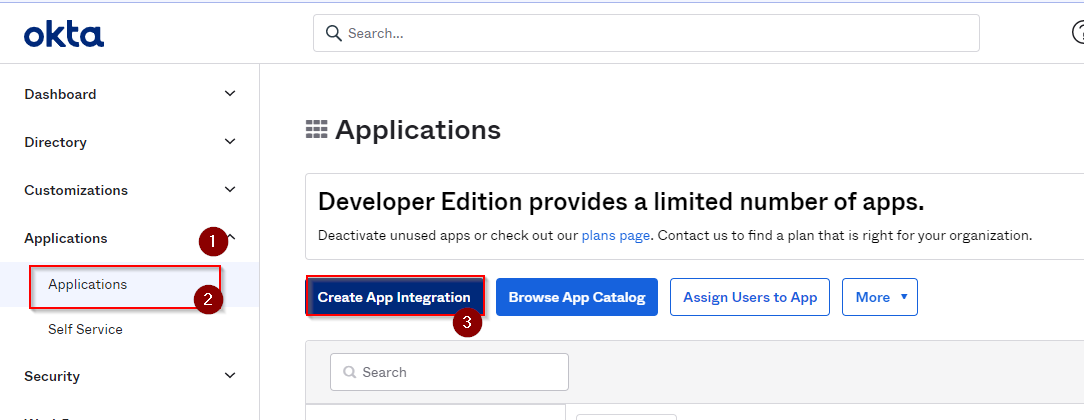Click the red step 1 badge
The image size is (1084, 420).
tap(211, 240)
